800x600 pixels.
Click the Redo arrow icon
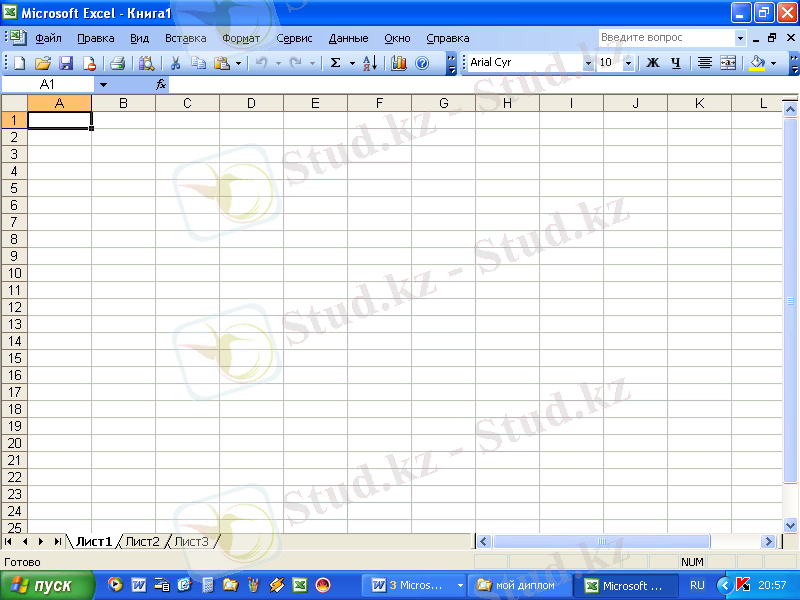[295, 63]
